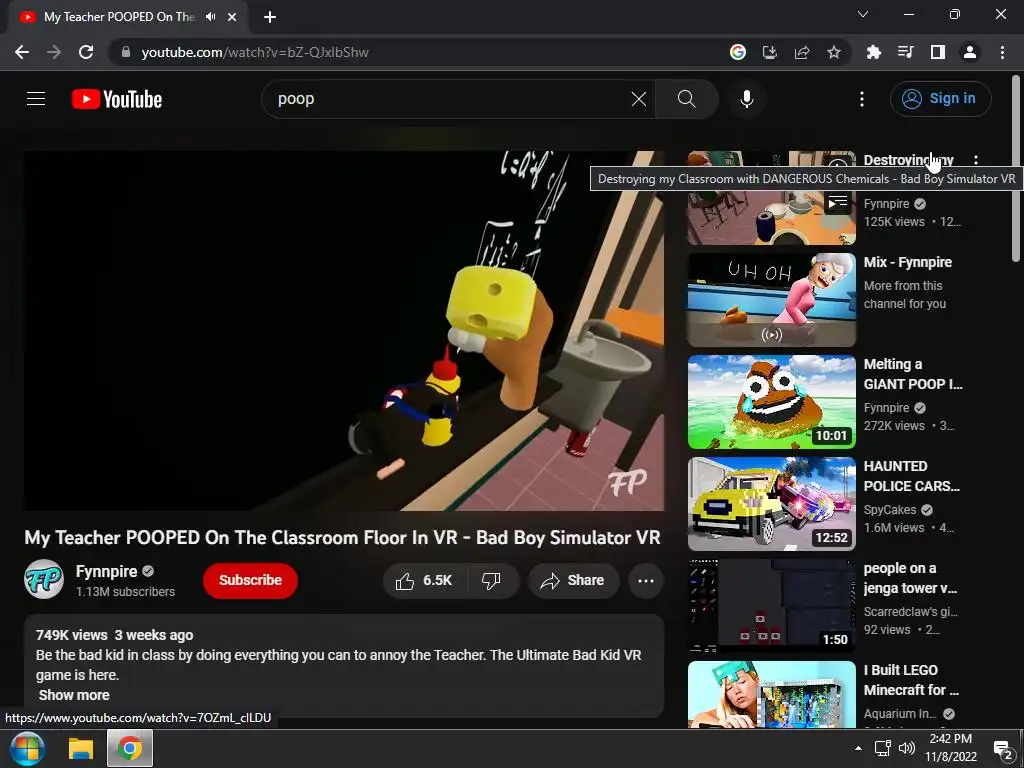
Task: Click SpyCakes channel name
Action: pos(889,509)
